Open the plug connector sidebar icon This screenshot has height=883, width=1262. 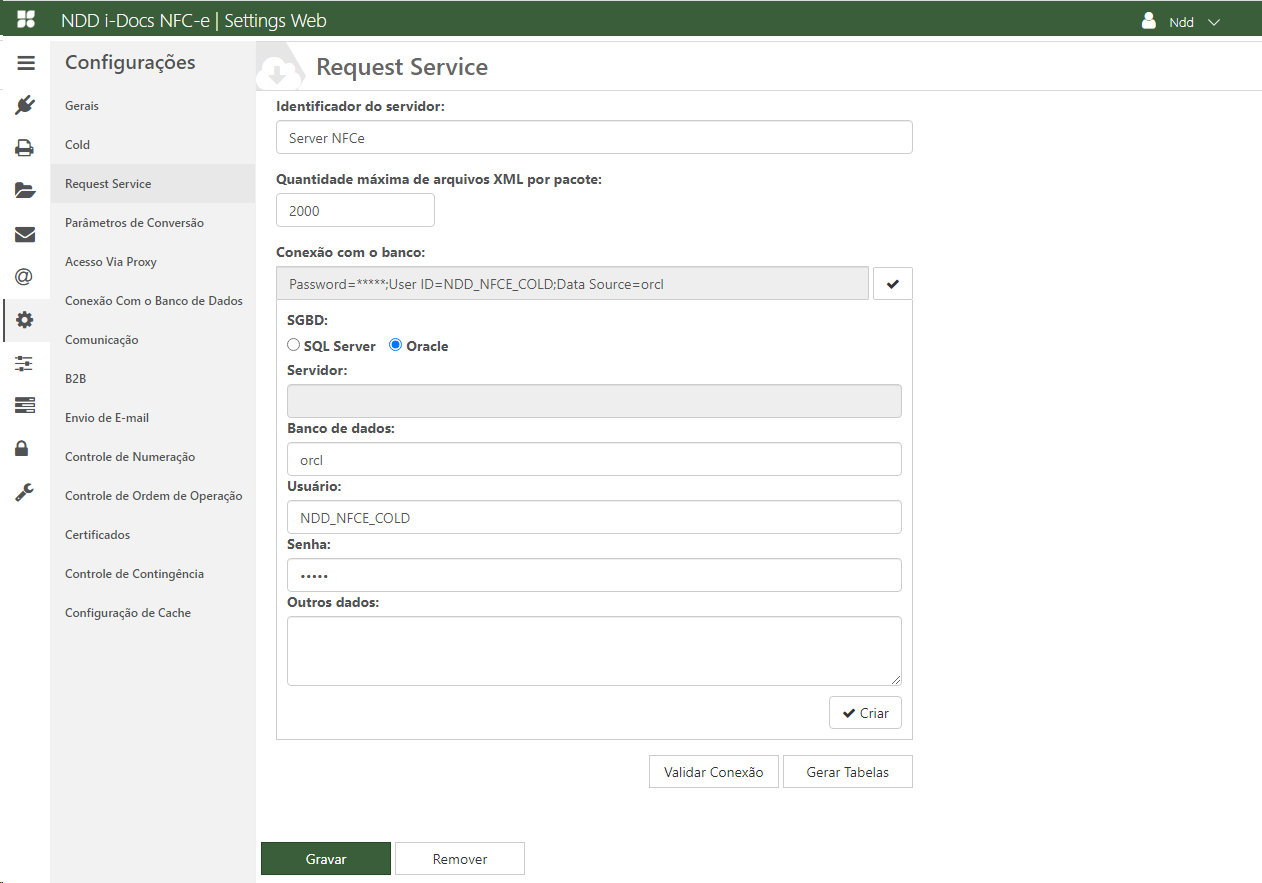click(x=26, y=105)
